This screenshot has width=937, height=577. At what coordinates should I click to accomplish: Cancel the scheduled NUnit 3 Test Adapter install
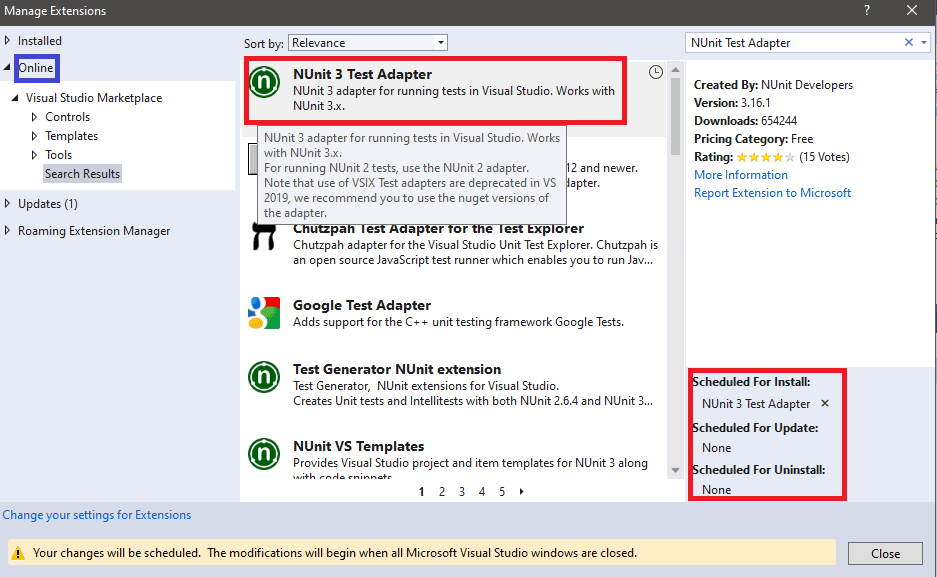824,404
